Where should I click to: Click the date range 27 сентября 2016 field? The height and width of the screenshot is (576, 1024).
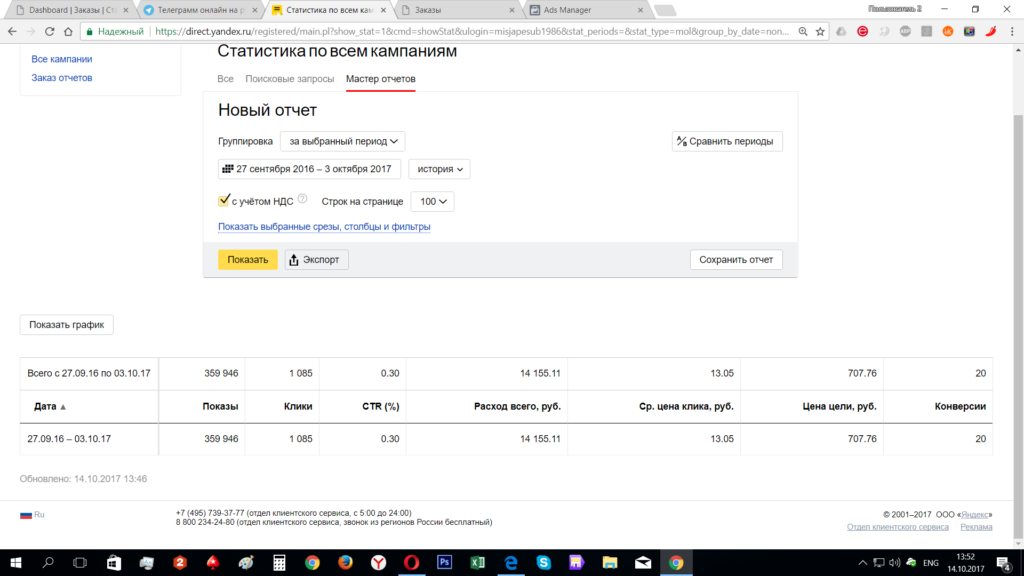click(309, 169)
